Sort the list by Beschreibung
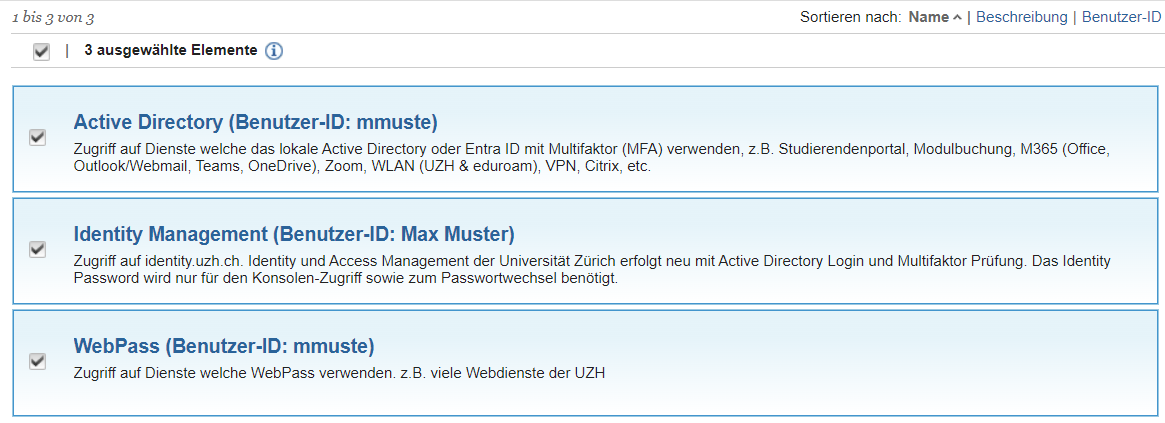This screenshot has width=1165, height=423. [x=1021, y=17]
